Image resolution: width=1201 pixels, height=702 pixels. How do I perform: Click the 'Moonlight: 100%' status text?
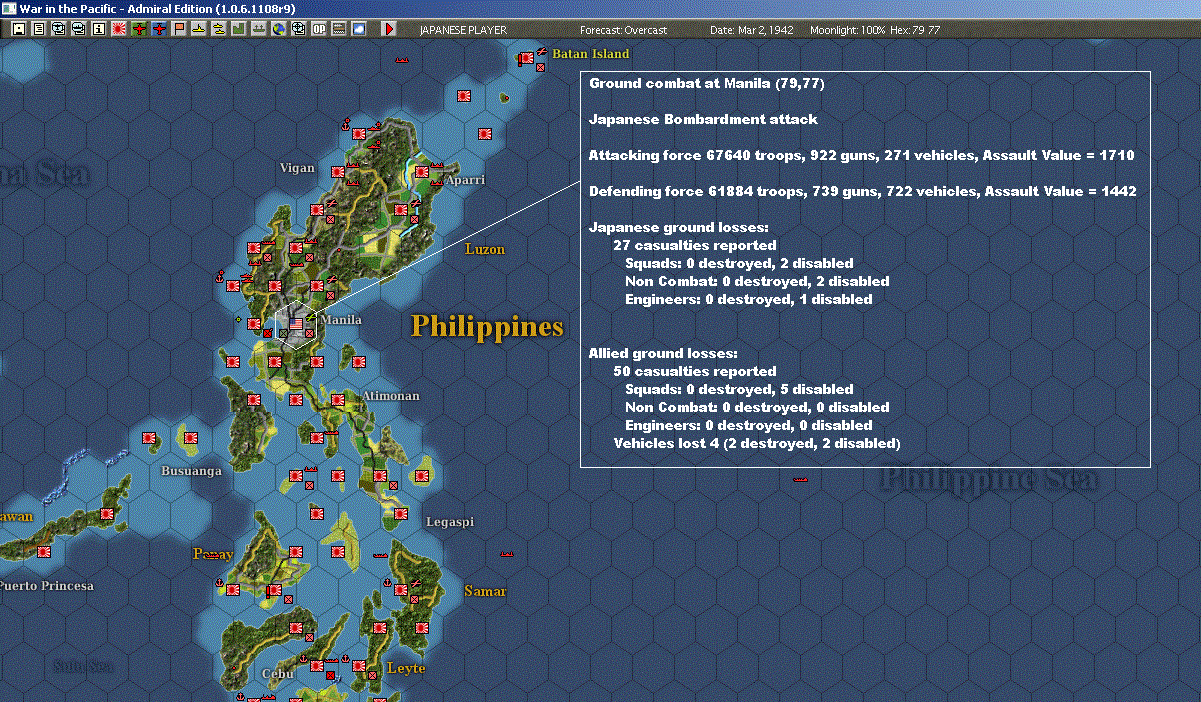(848, 30)
